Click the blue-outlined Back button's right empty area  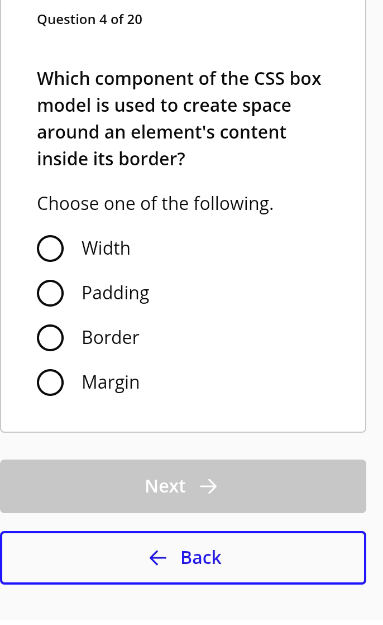click(293, 558)
